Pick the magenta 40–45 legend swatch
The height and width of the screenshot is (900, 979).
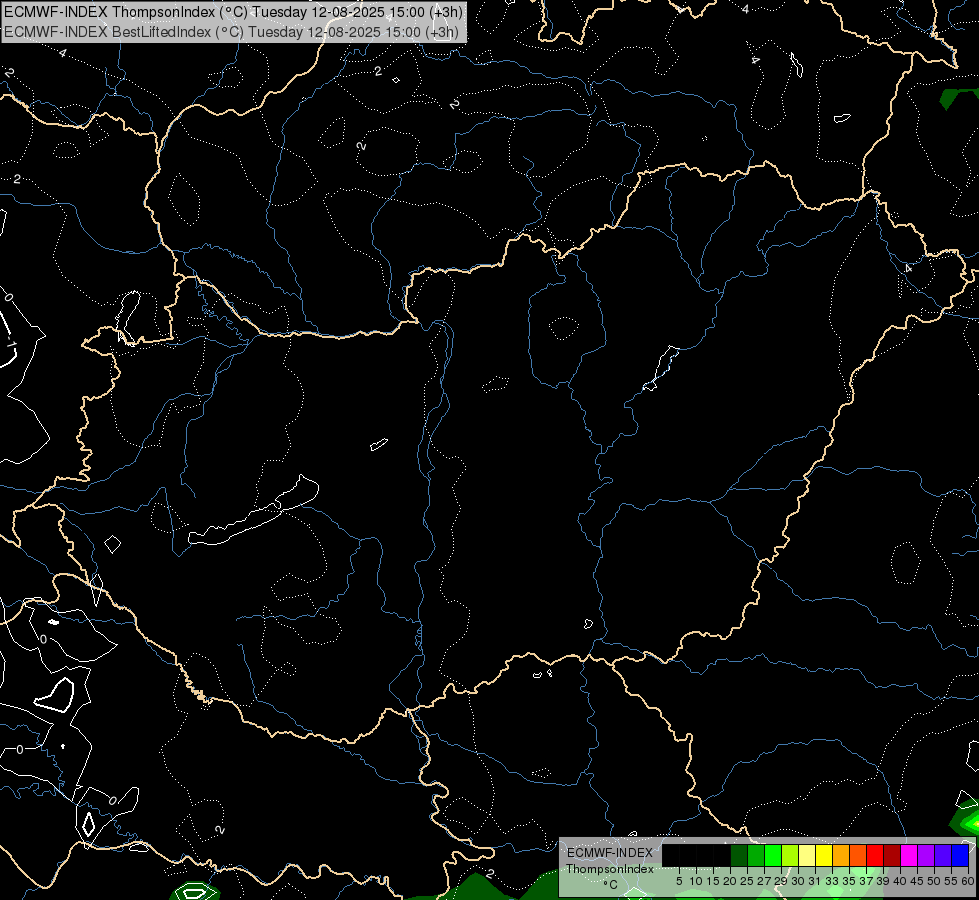(x=909, y=855)
